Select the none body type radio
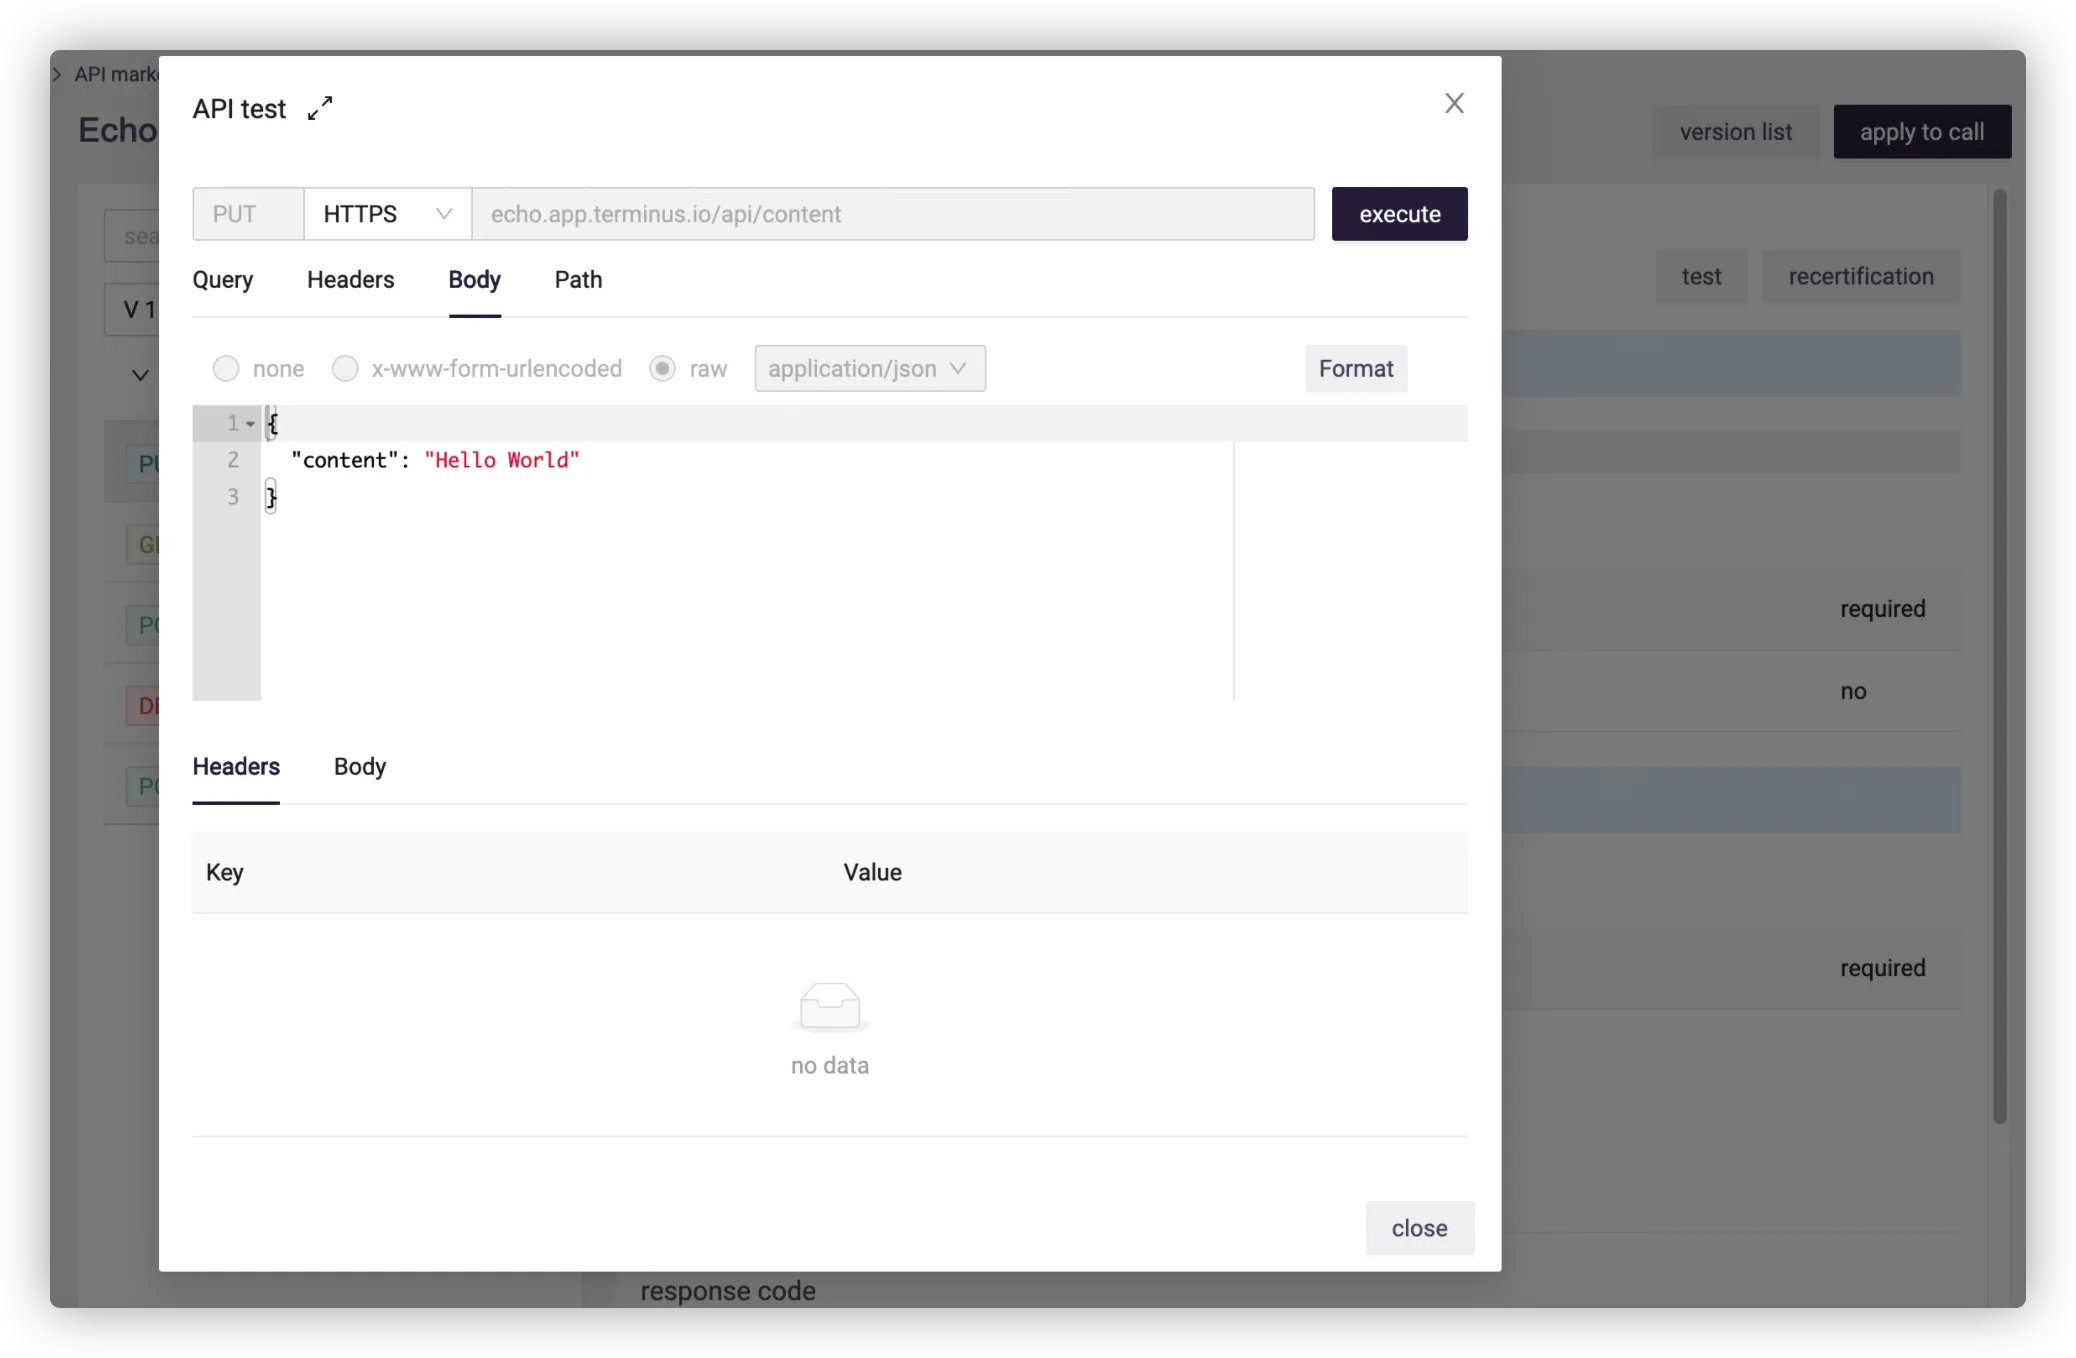Image resolution: width=2076 pixels, height=1358 pixels. (x=226, y=369)
